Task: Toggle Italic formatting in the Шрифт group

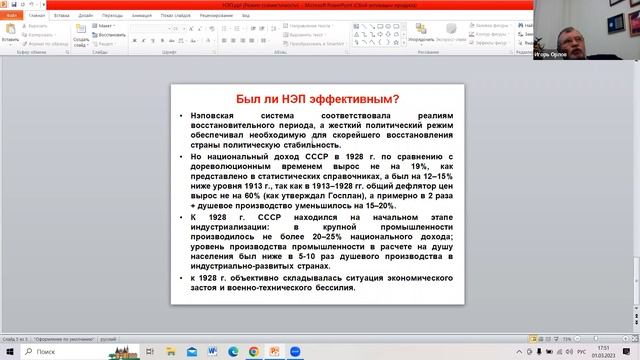Action: [143, 41]
